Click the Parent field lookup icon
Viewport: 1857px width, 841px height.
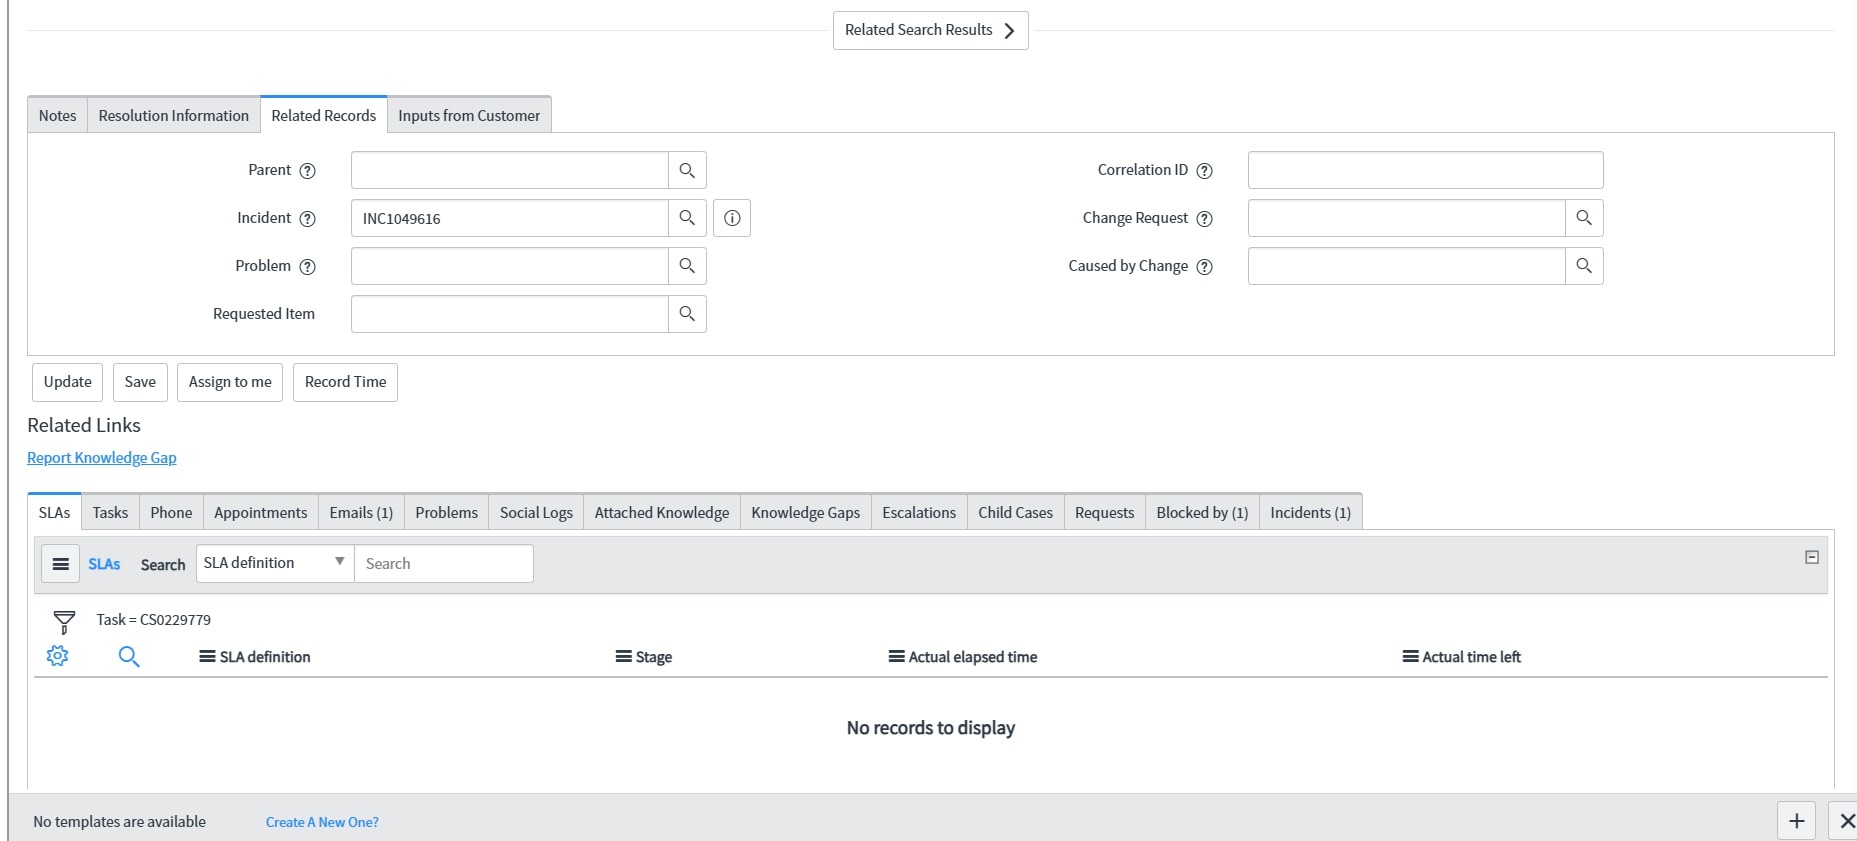click(687, 170)
